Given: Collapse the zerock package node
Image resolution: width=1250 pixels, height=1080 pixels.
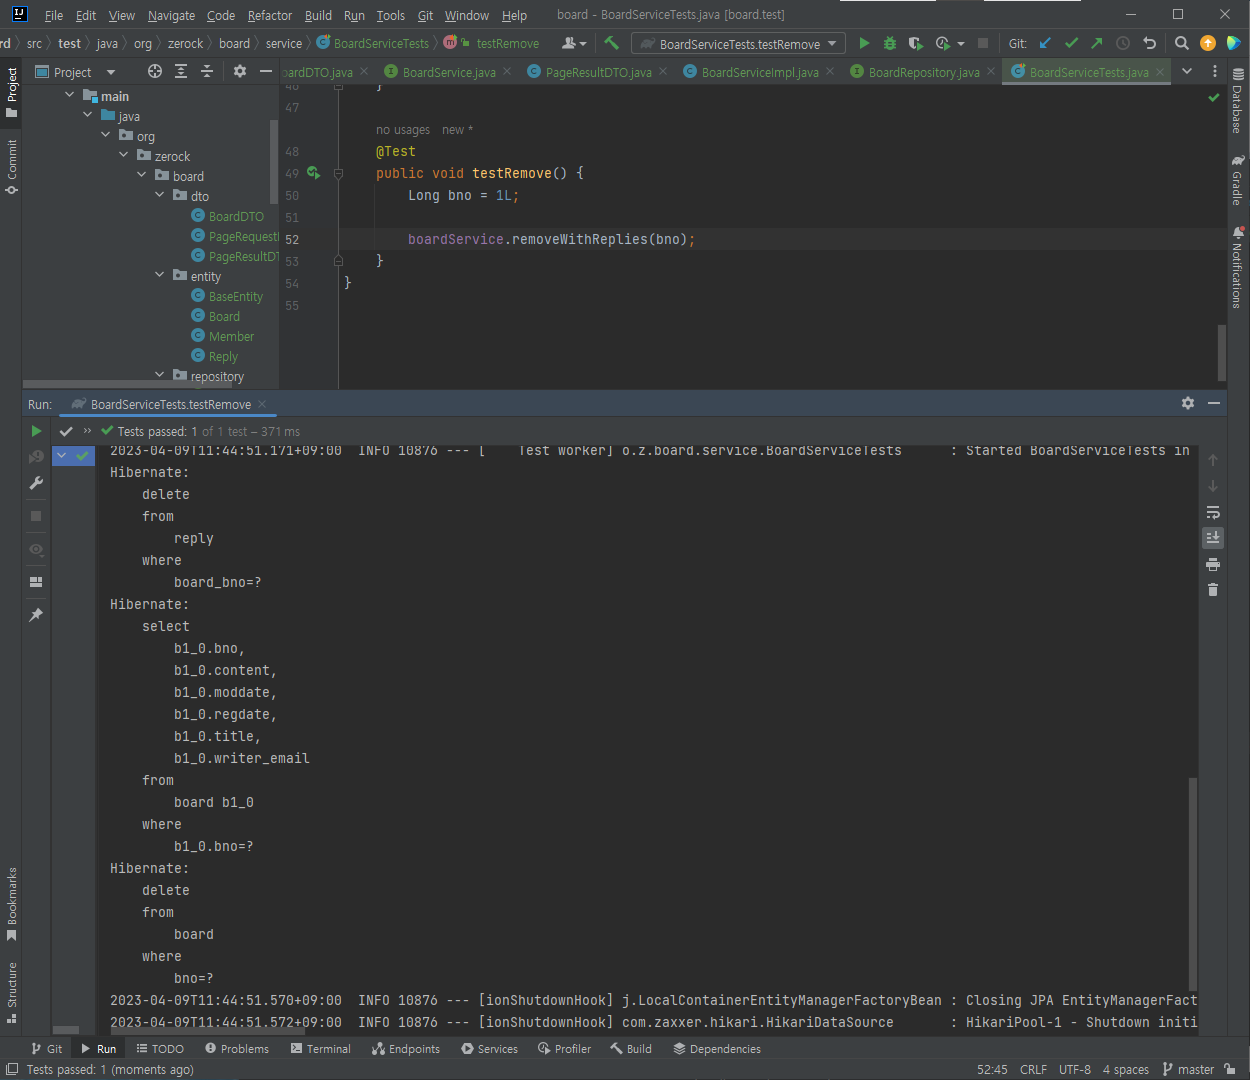Looking at the screenshot, I should click(124, 155).
